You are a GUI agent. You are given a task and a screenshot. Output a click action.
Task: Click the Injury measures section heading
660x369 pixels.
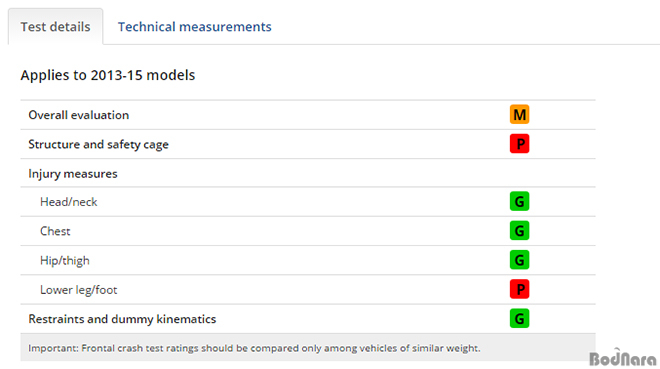[73, 174]
